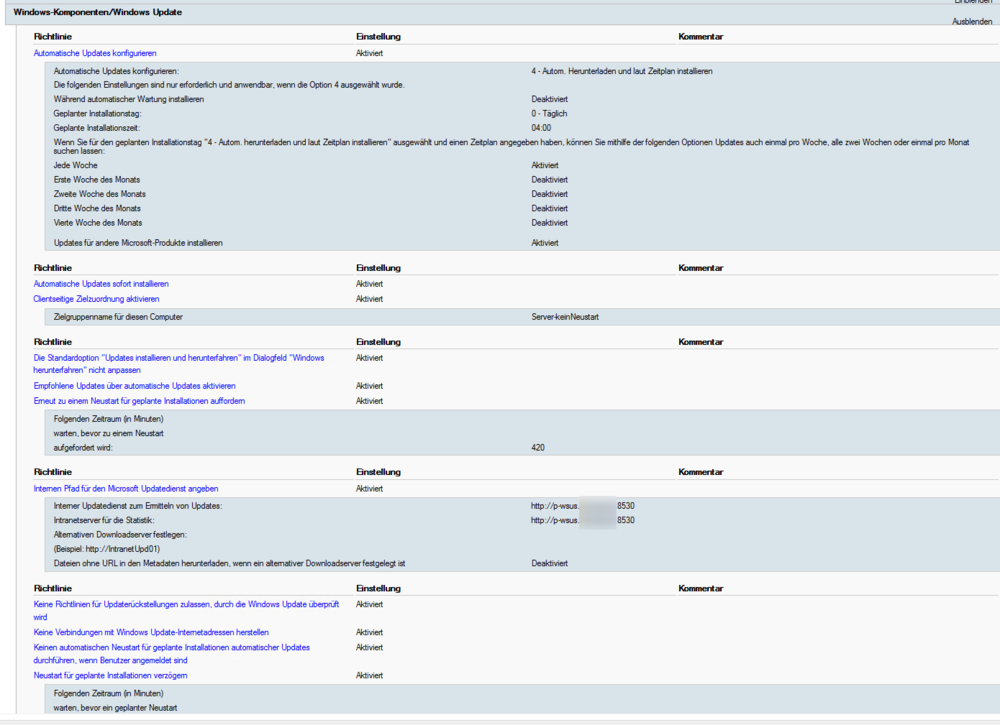The width and height of the screenshot is (1000, 725).
Task: Click the 'Automatische Updates sofort installieren' link
Action: coord(101,284)
